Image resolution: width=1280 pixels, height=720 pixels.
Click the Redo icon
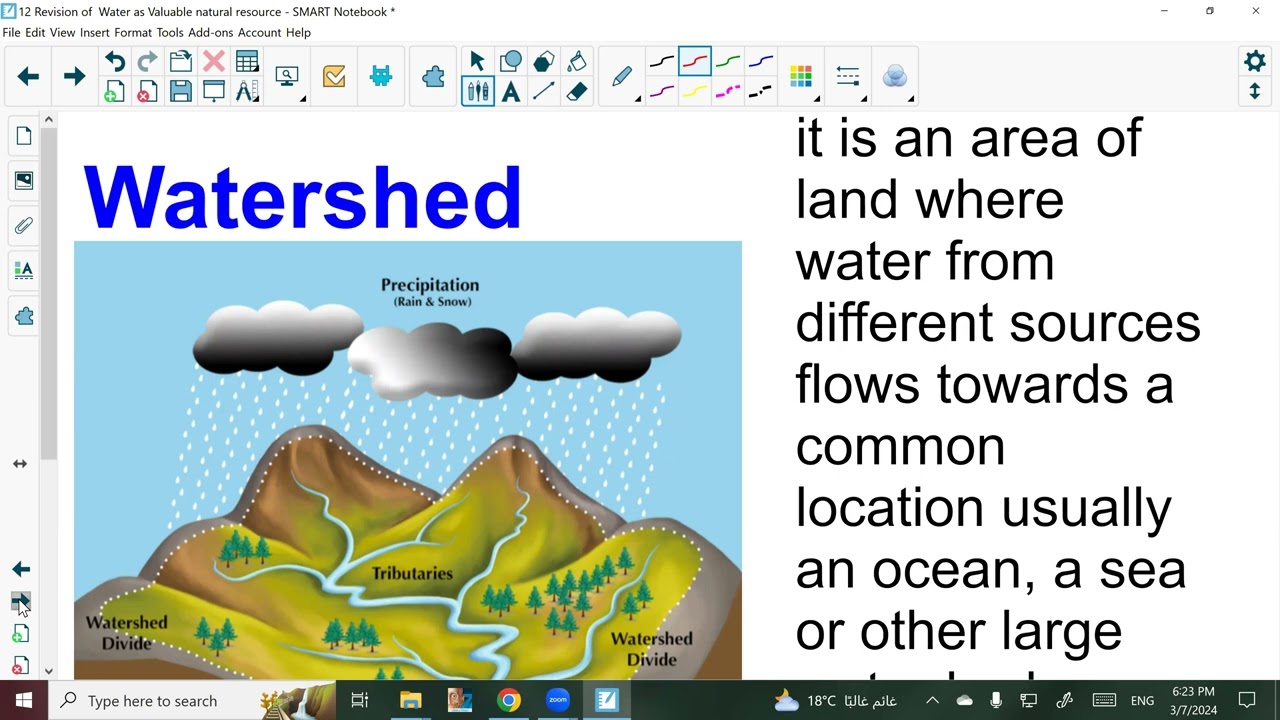tap(148, 62)
